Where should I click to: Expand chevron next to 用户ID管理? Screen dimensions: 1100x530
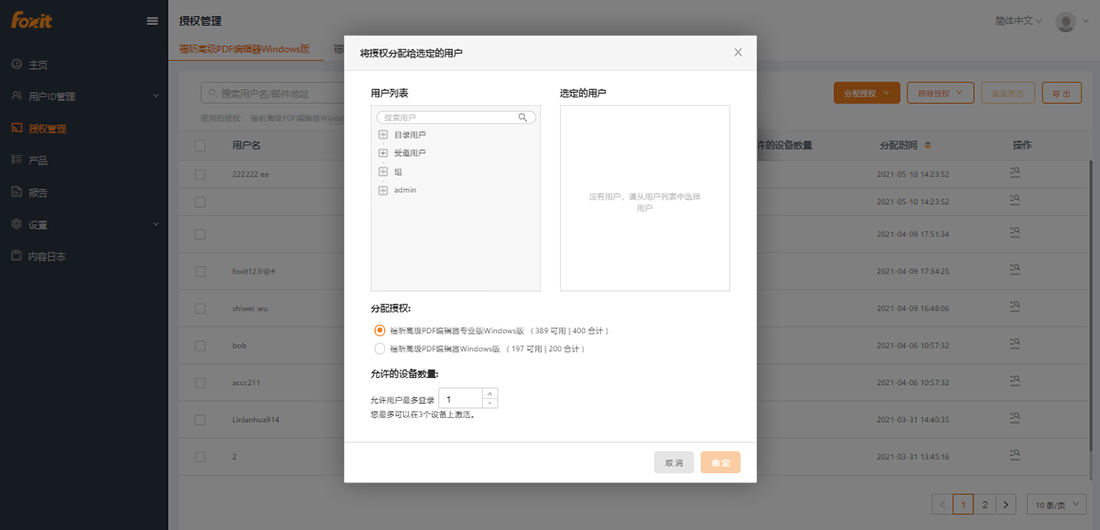click(x=156, y=96)
